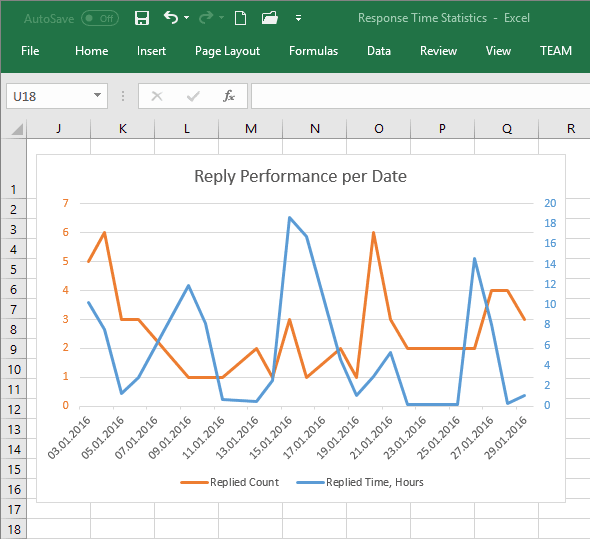Expand the Name Box dropdown arrow

(97, 95)
